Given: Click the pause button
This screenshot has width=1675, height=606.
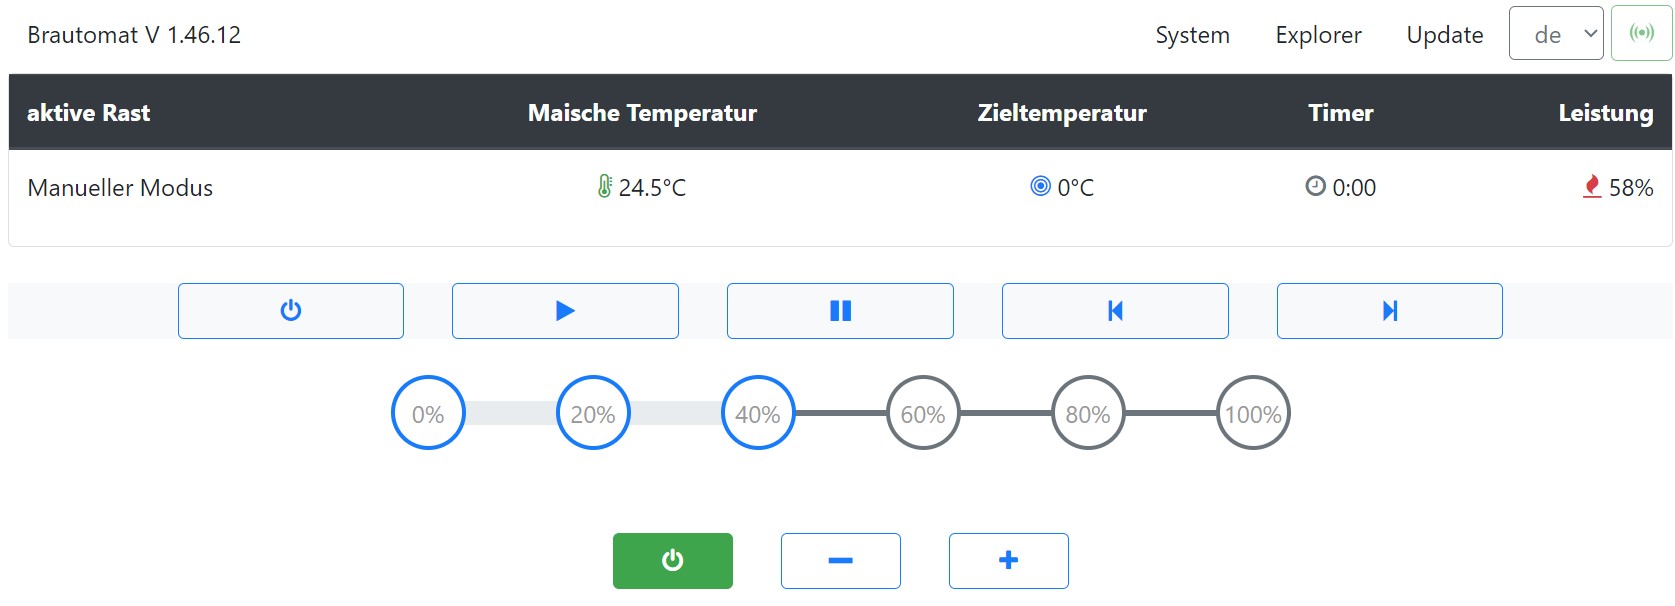Looking at the screenshot, I should (x=840, y=311).
